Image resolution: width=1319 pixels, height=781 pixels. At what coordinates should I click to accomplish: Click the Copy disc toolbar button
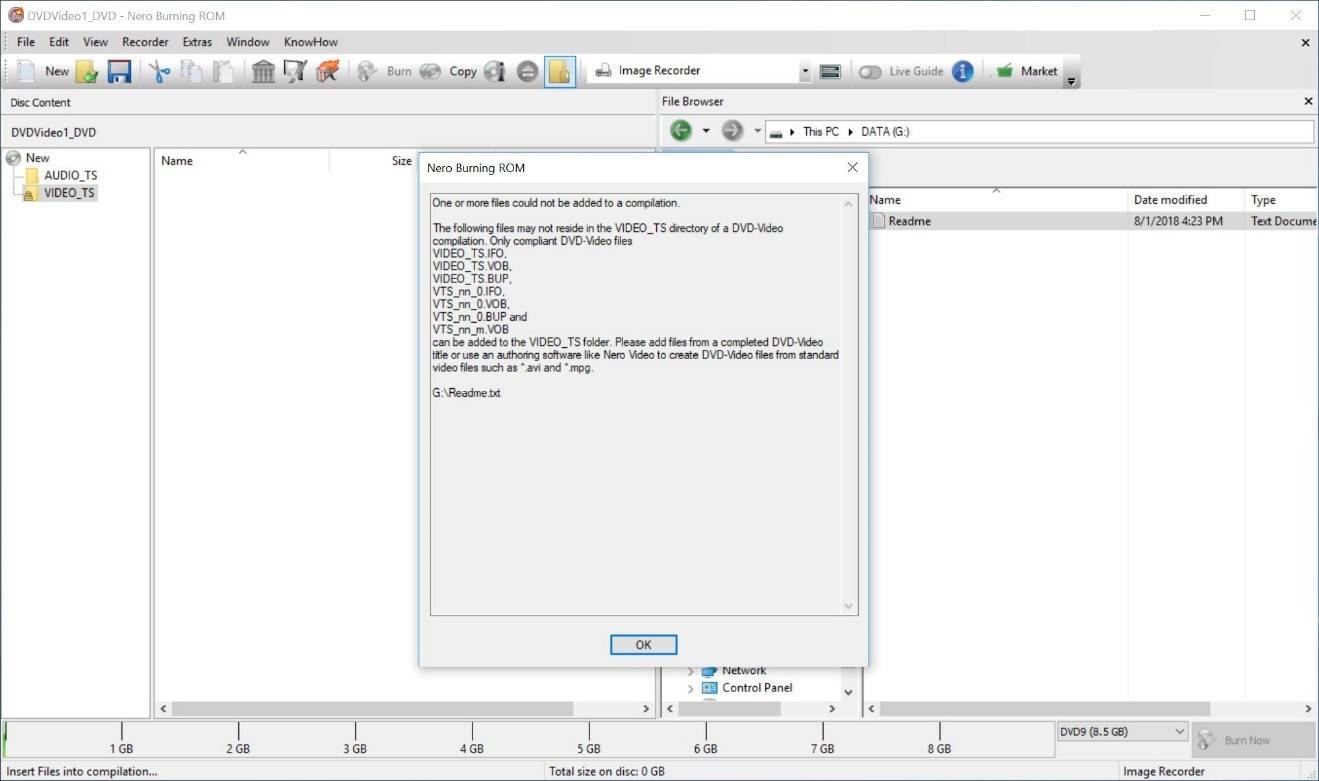448,71
